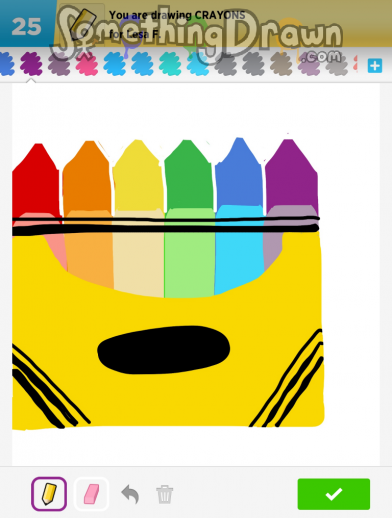Choose the blue swatch directly right of pink

[114, 63]
